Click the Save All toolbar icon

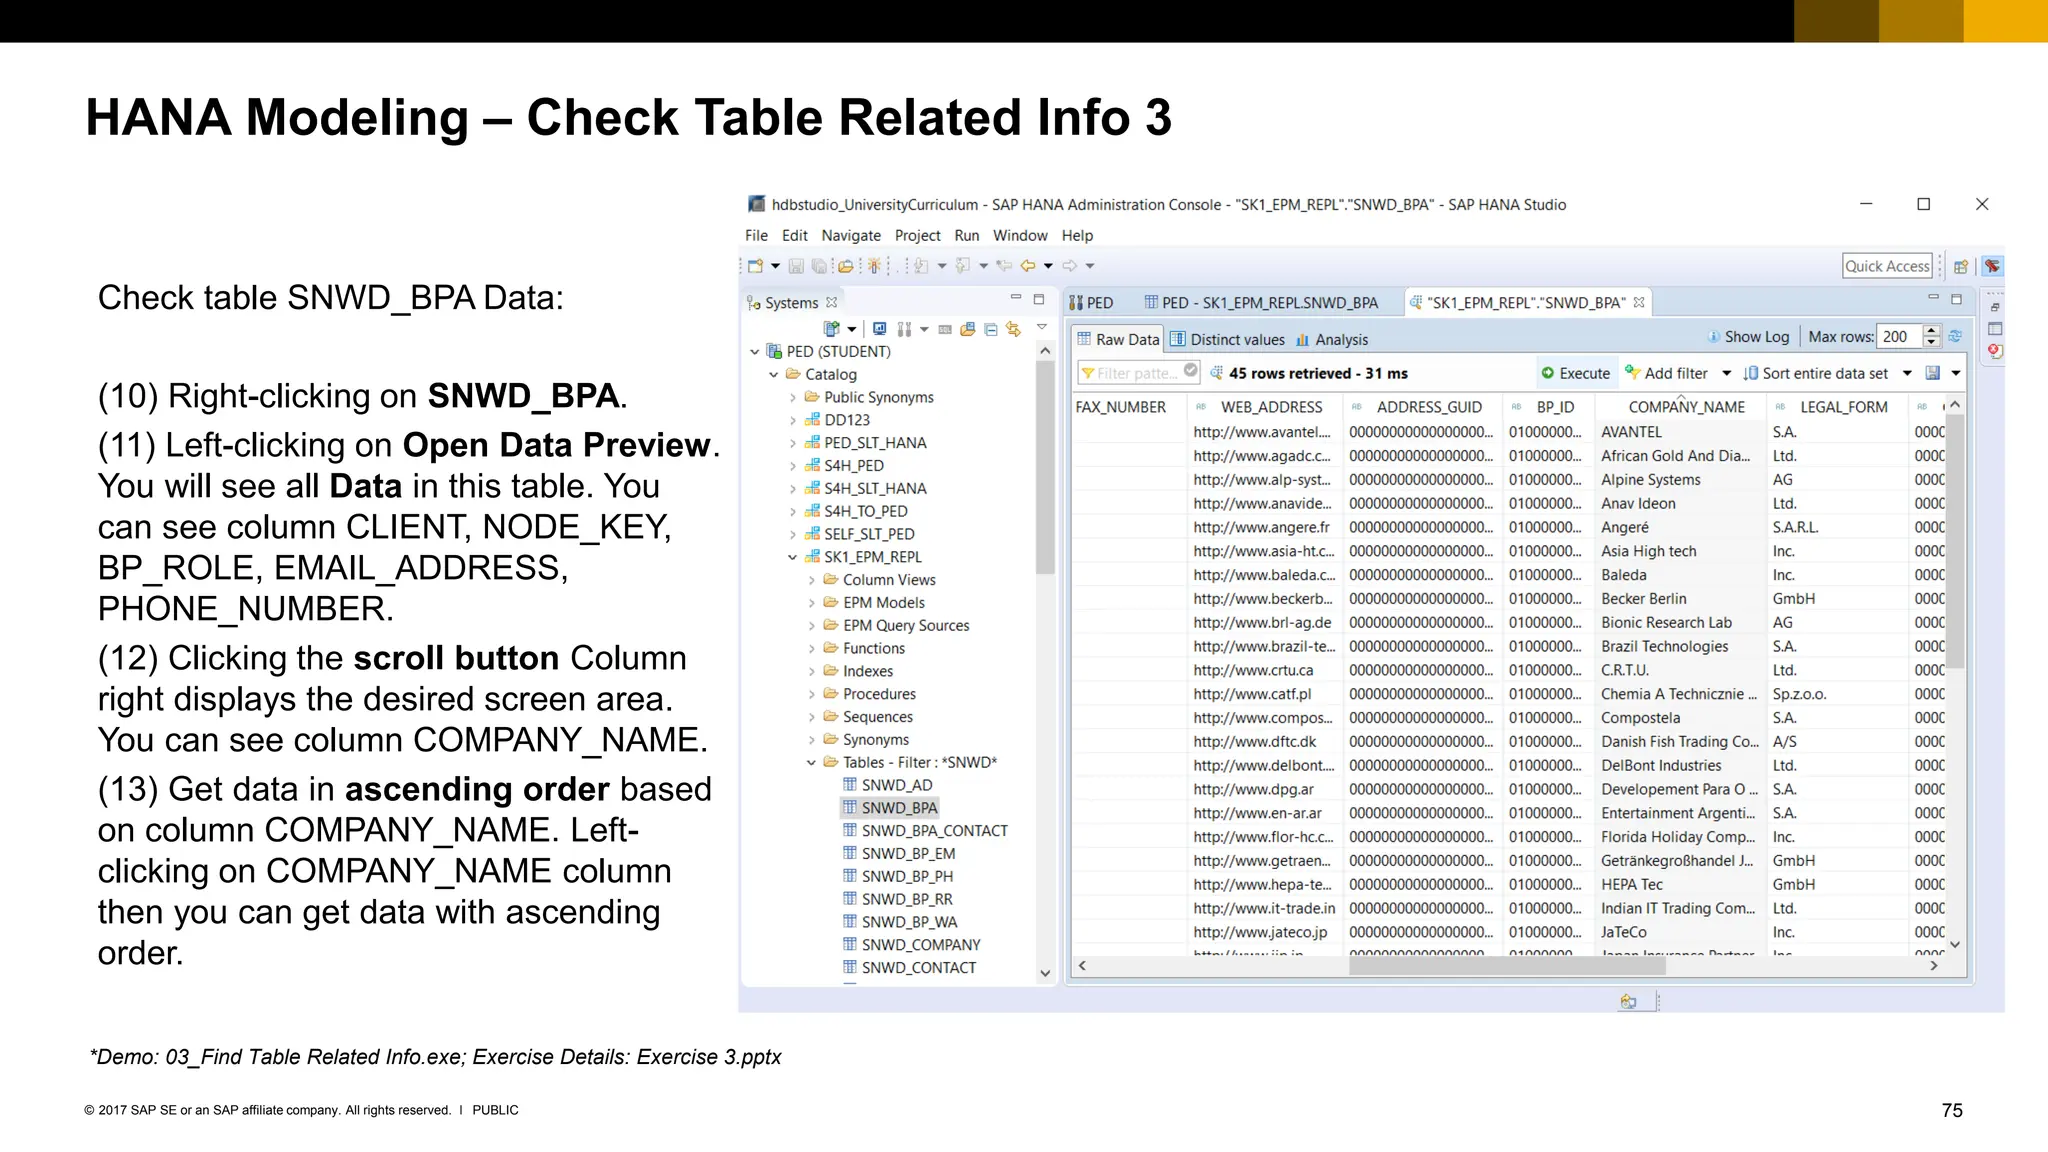[820, 266]
